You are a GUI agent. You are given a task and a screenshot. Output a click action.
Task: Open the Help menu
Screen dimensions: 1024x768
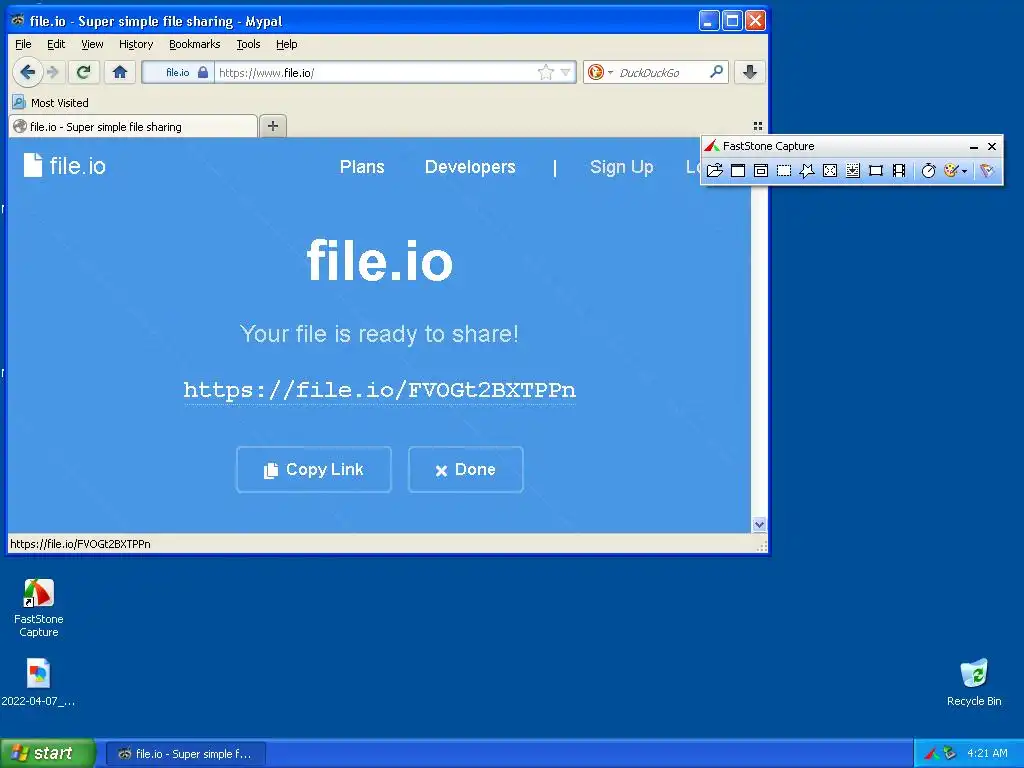pos(287,44)
